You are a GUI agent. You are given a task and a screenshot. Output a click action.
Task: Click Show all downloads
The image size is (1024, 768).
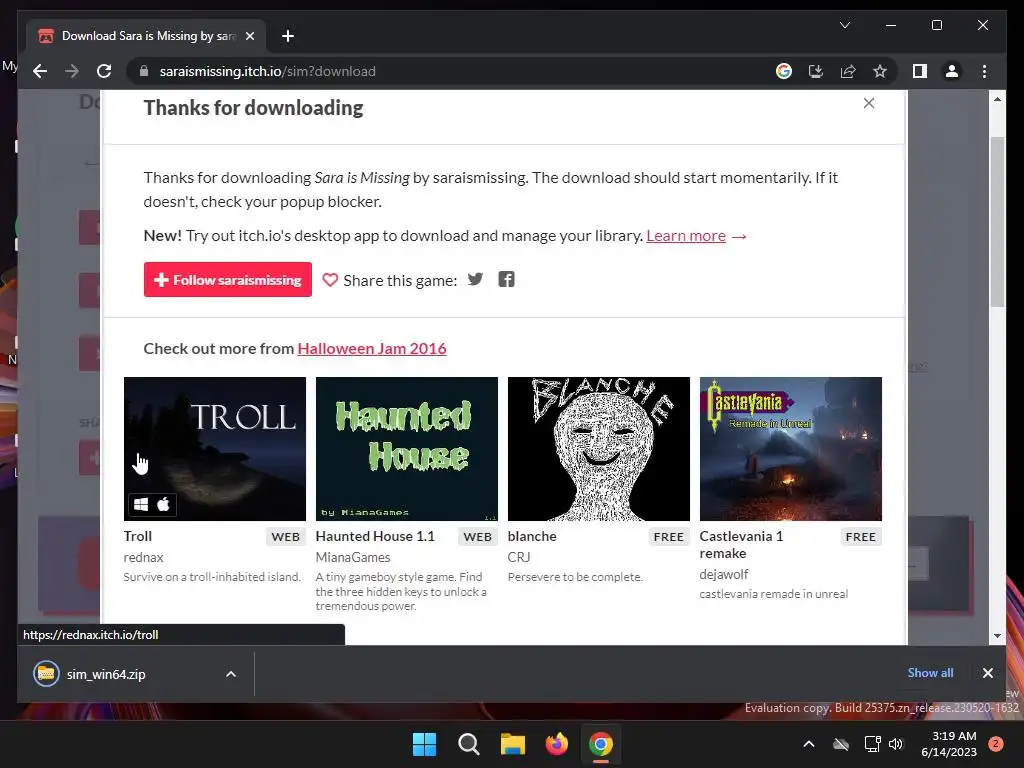click(x=930, y=673)
